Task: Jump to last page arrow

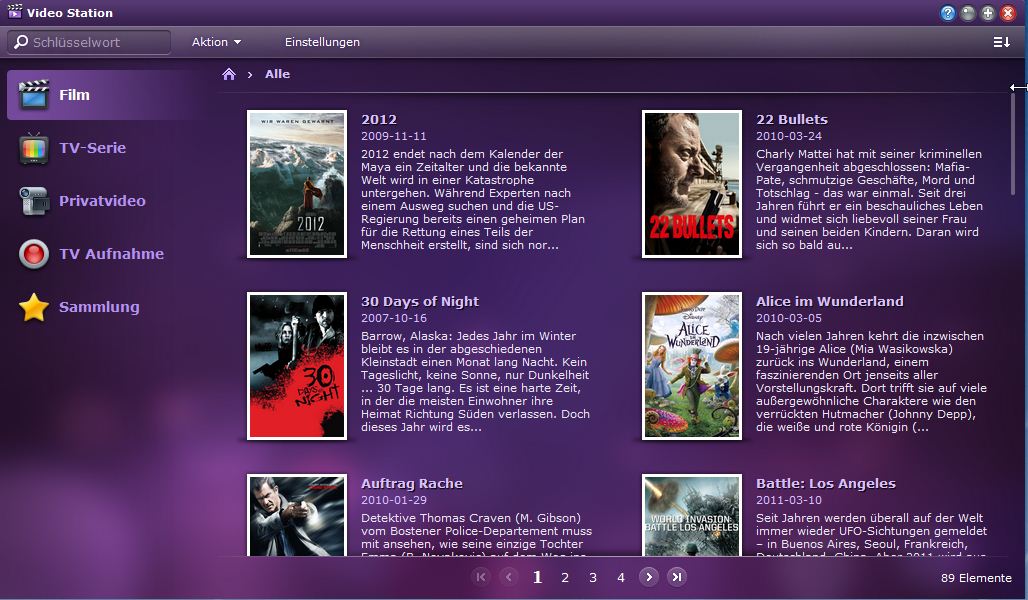Action: [x=677, y=577]
